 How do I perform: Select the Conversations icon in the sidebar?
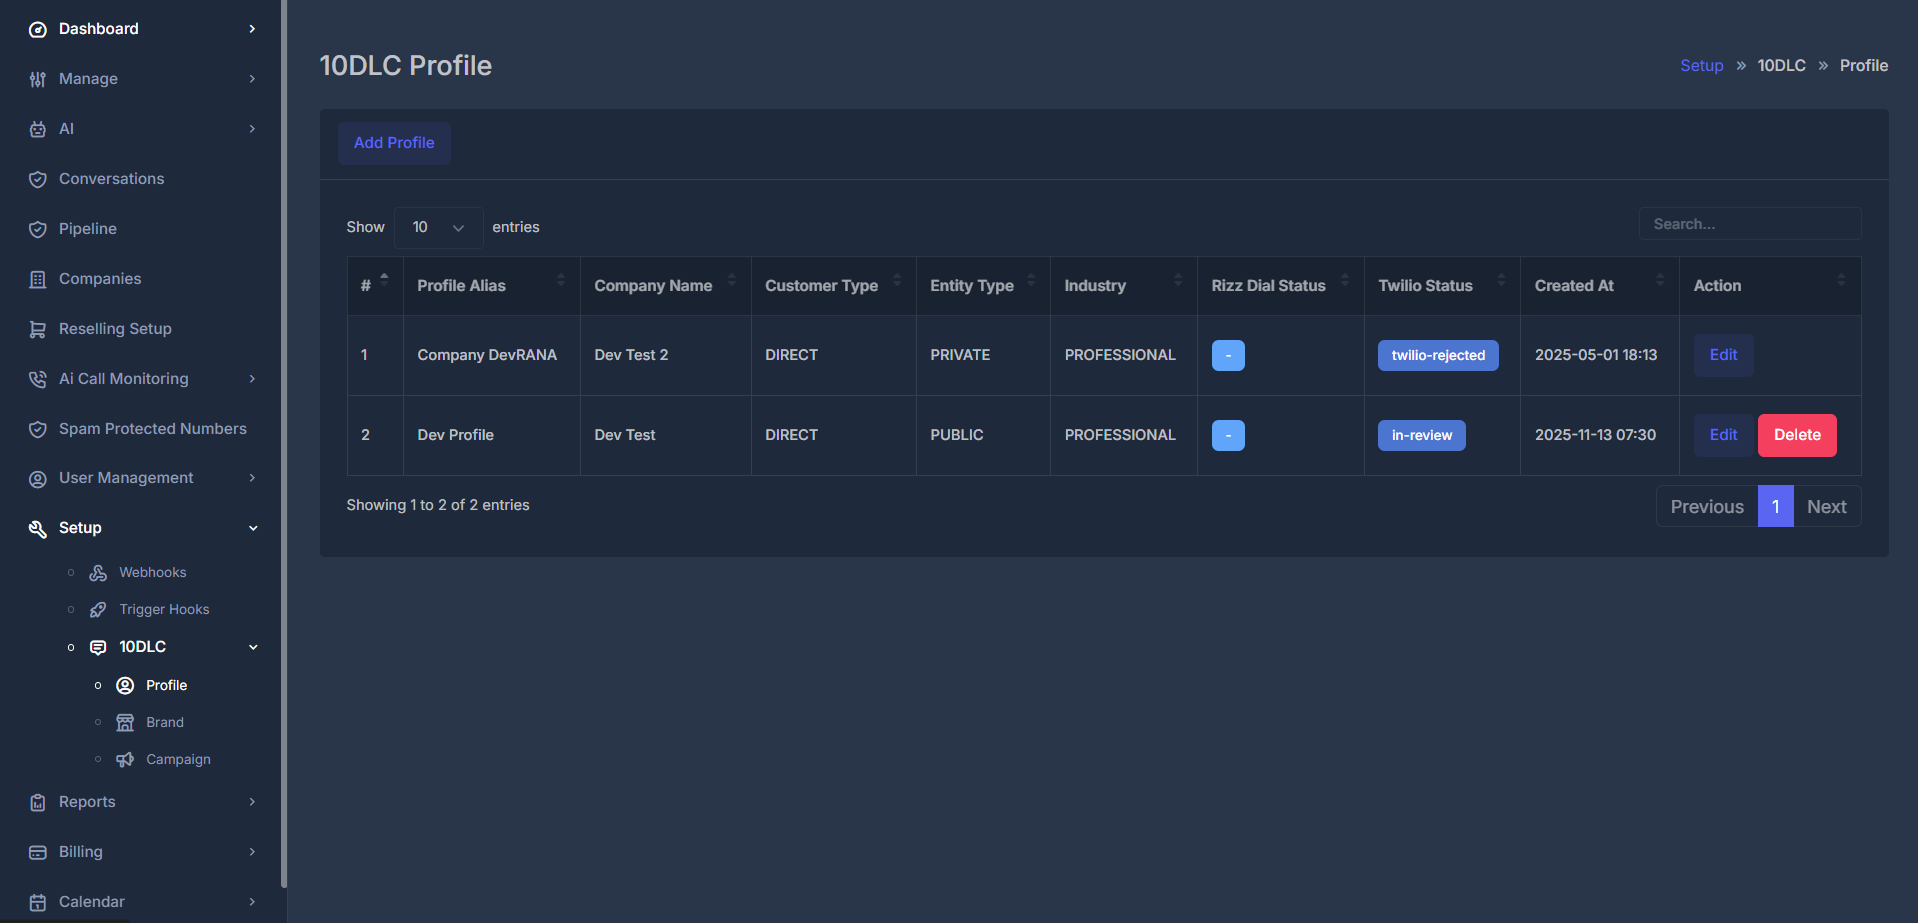37,178
